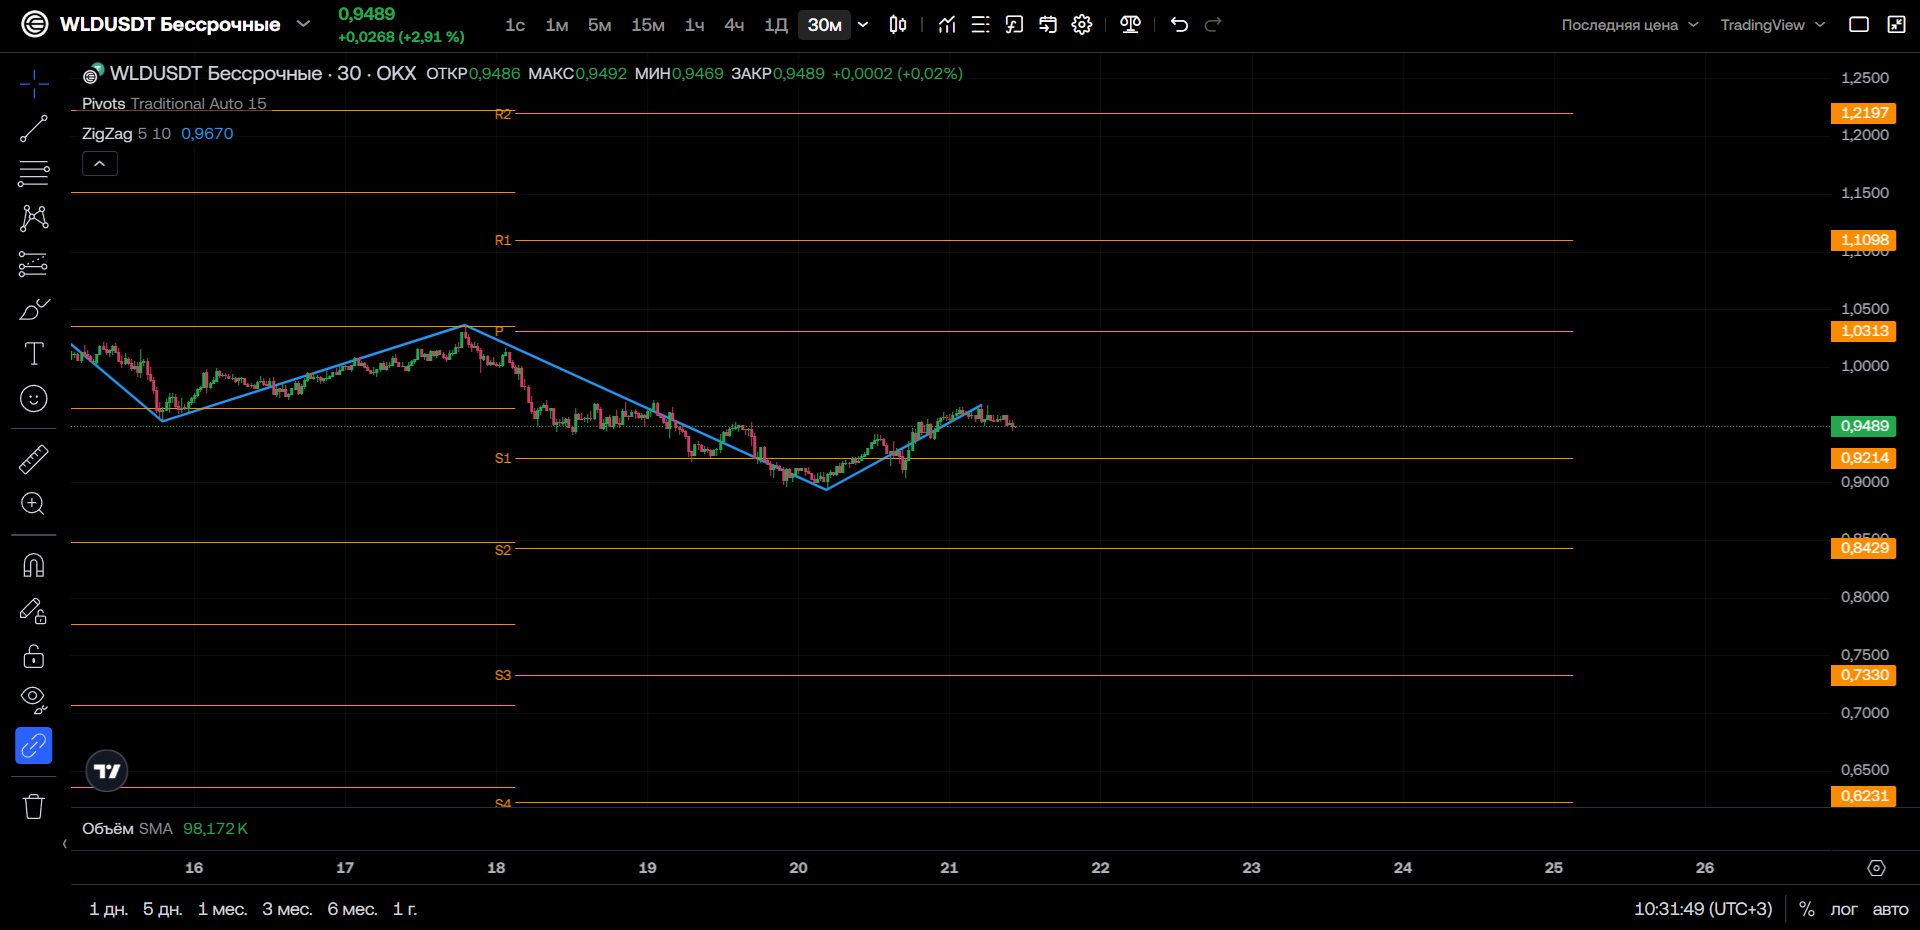Viewport: 1920px width, 930px height.
Task: Activate the zoom in tool
Action: click(34, 504)
